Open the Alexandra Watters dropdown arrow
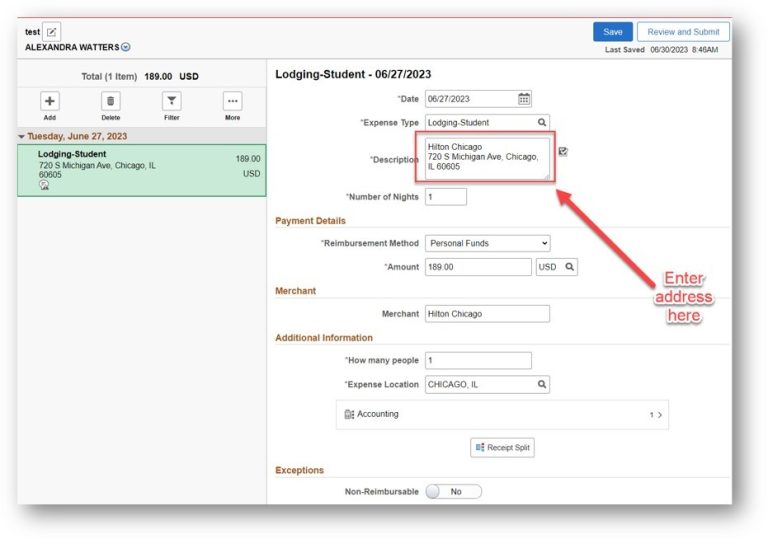Image resolution: width=768 pixels, height=539 pixels. 126,47
